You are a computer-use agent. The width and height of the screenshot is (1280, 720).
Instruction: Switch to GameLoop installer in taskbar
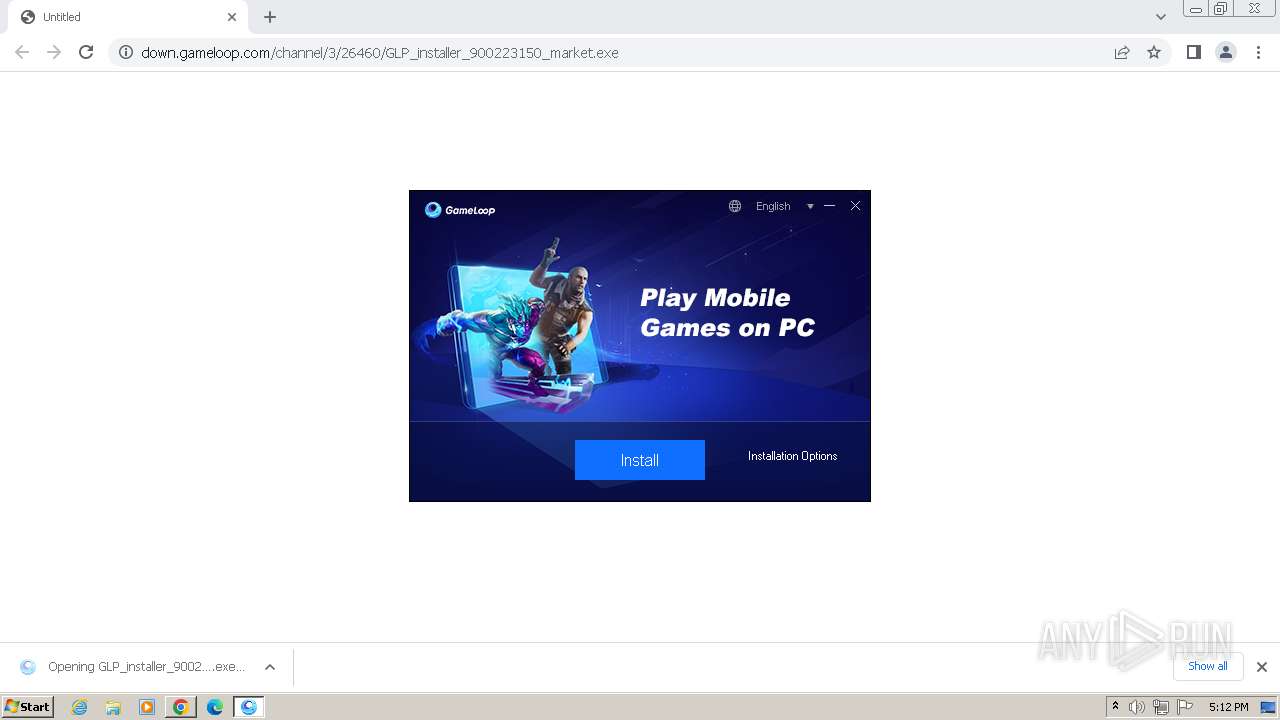point(248,707)
